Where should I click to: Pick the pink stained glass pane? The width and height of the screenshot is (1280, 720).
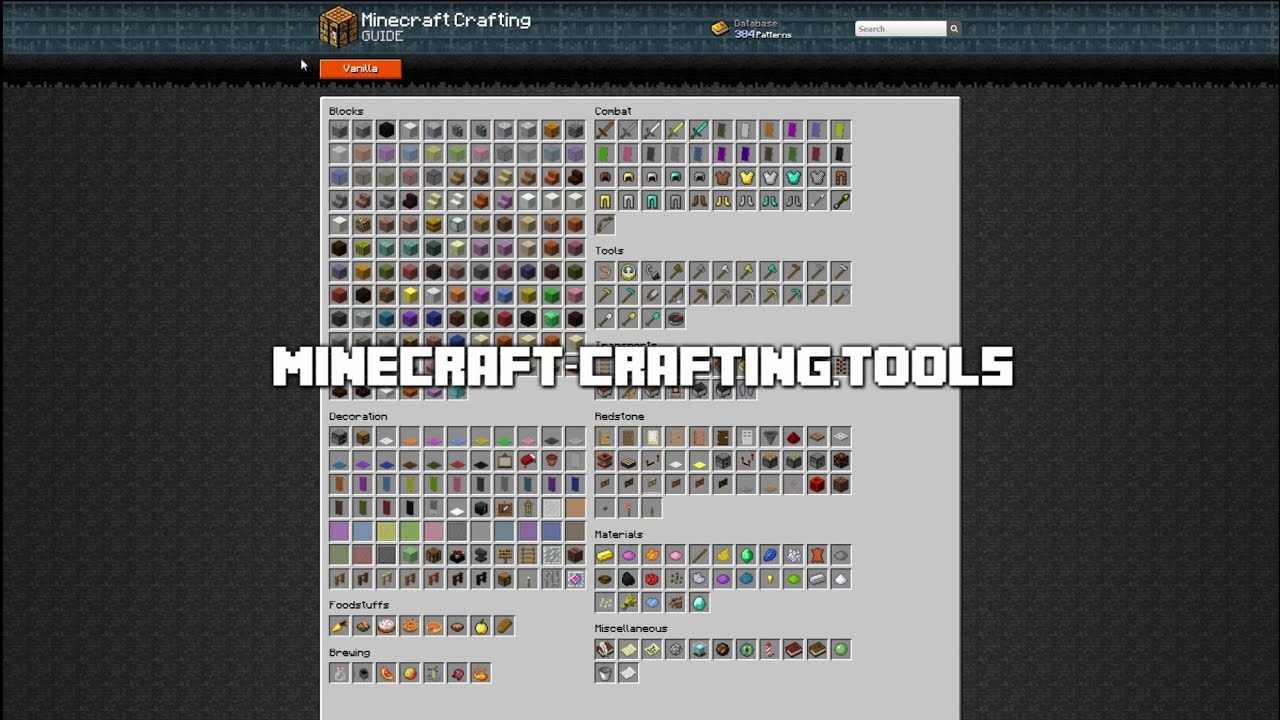point(433,532)
